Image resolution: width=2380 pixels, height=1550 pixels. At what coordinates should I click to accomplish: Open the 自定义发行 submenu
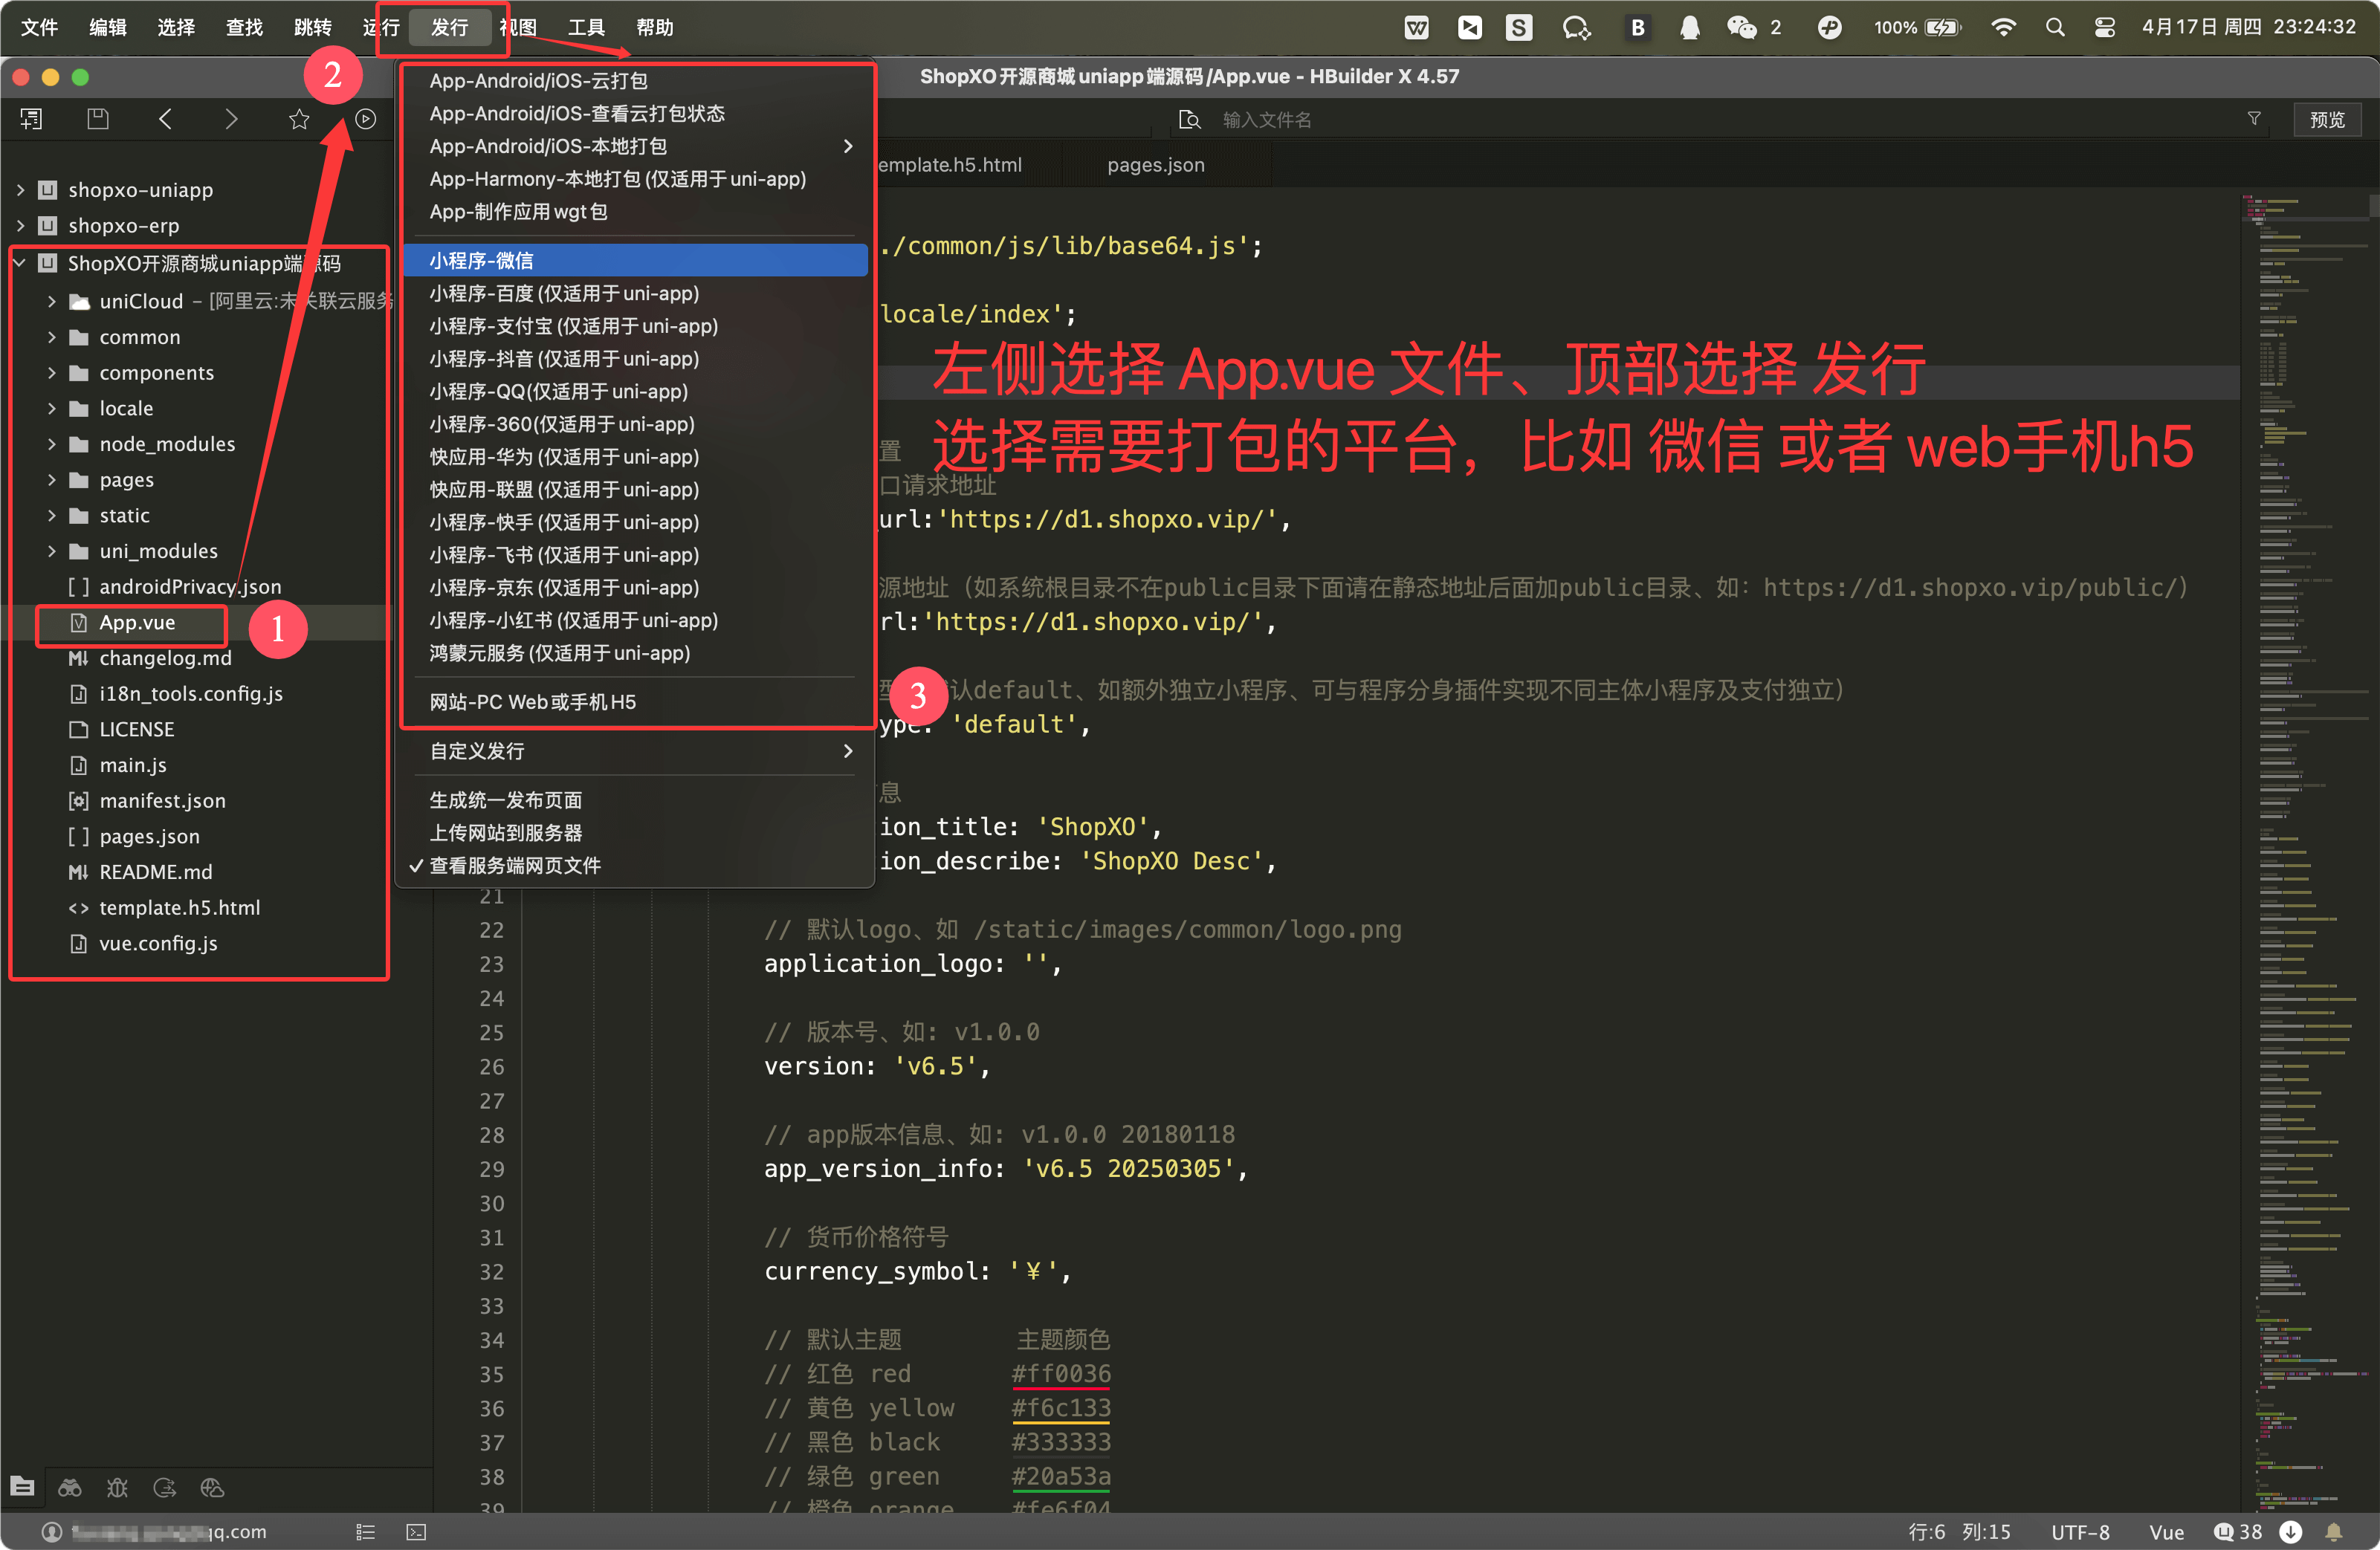pos(636,751)
